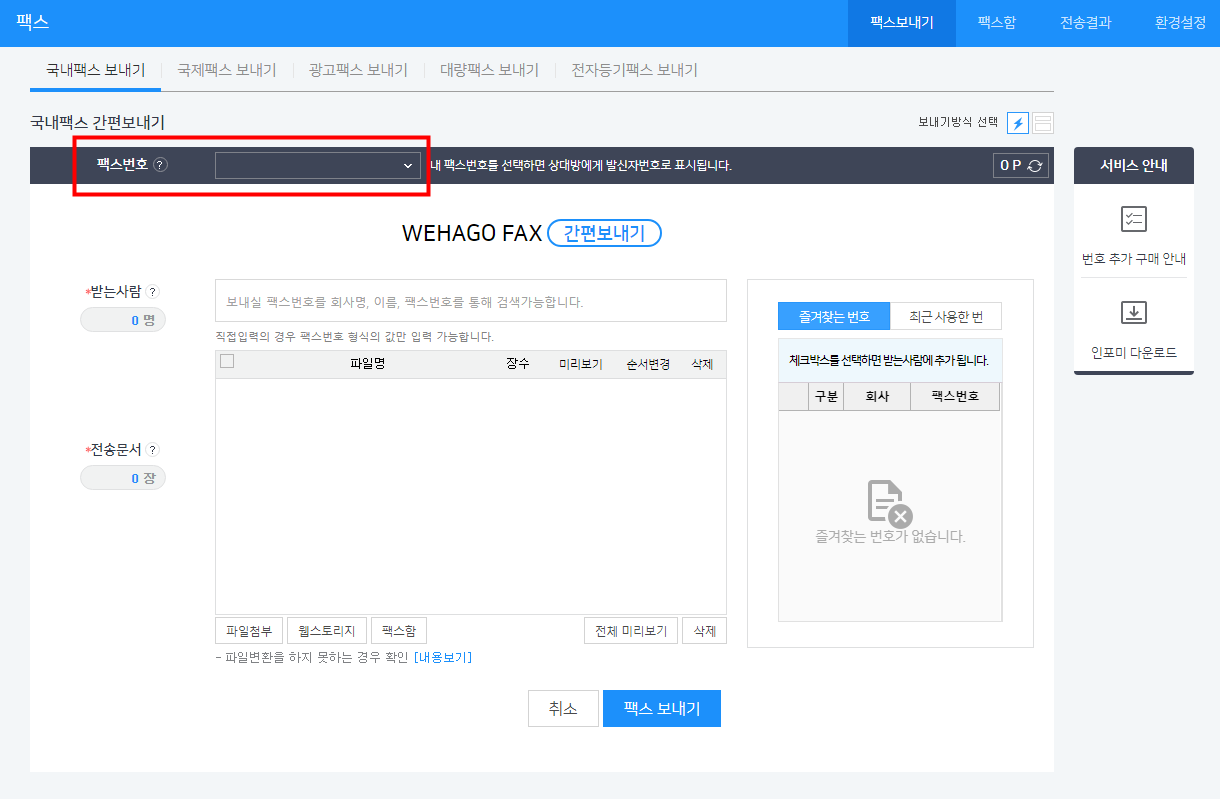Go to 전송결과 in the top menu

[x=1085, y=22]
